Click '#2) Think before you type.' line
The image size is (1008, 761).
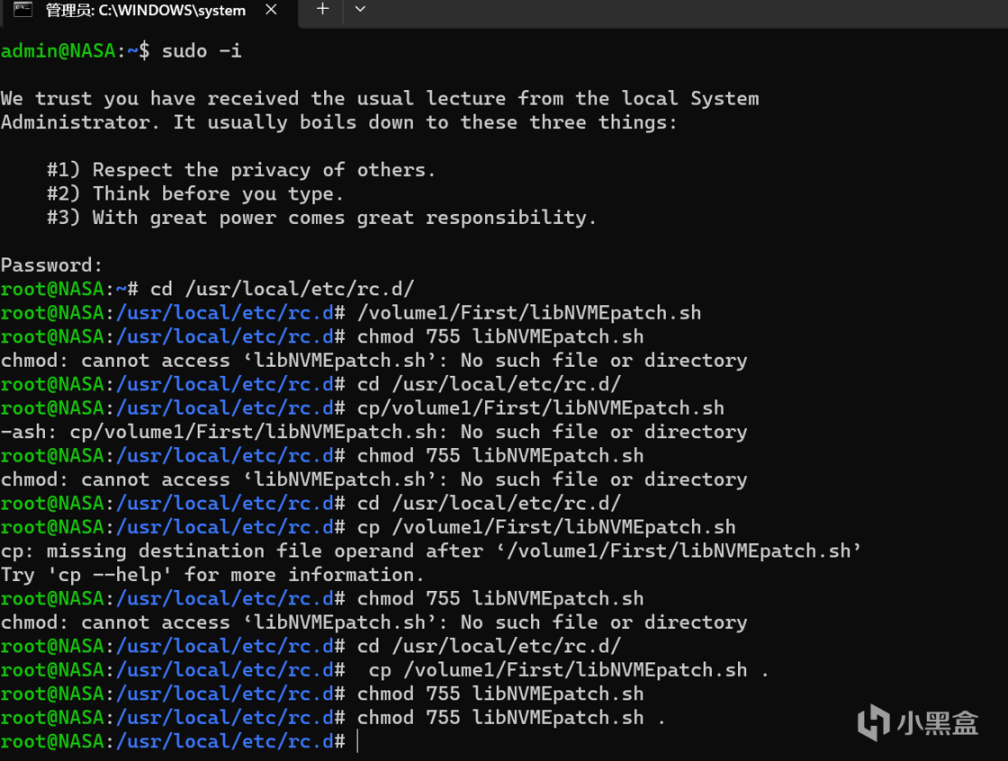(x=195, y=194)
